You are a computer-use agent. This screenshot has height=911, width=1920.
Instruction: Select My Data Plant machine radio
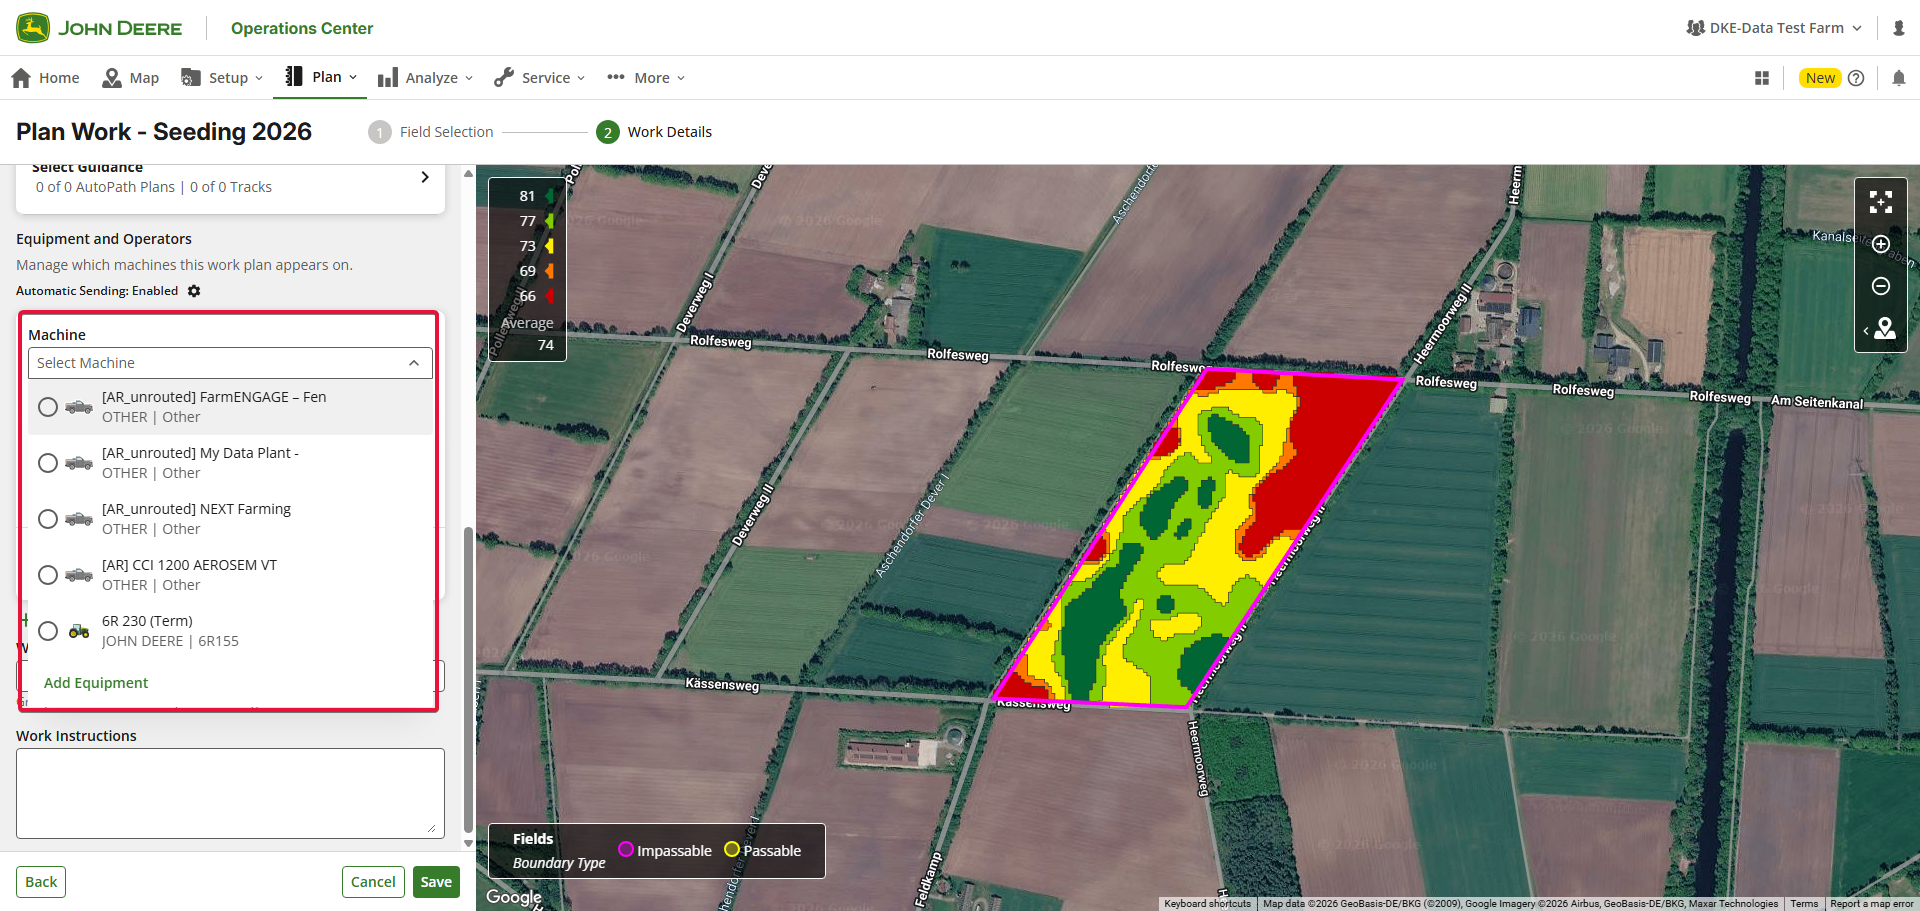(48, 463)
